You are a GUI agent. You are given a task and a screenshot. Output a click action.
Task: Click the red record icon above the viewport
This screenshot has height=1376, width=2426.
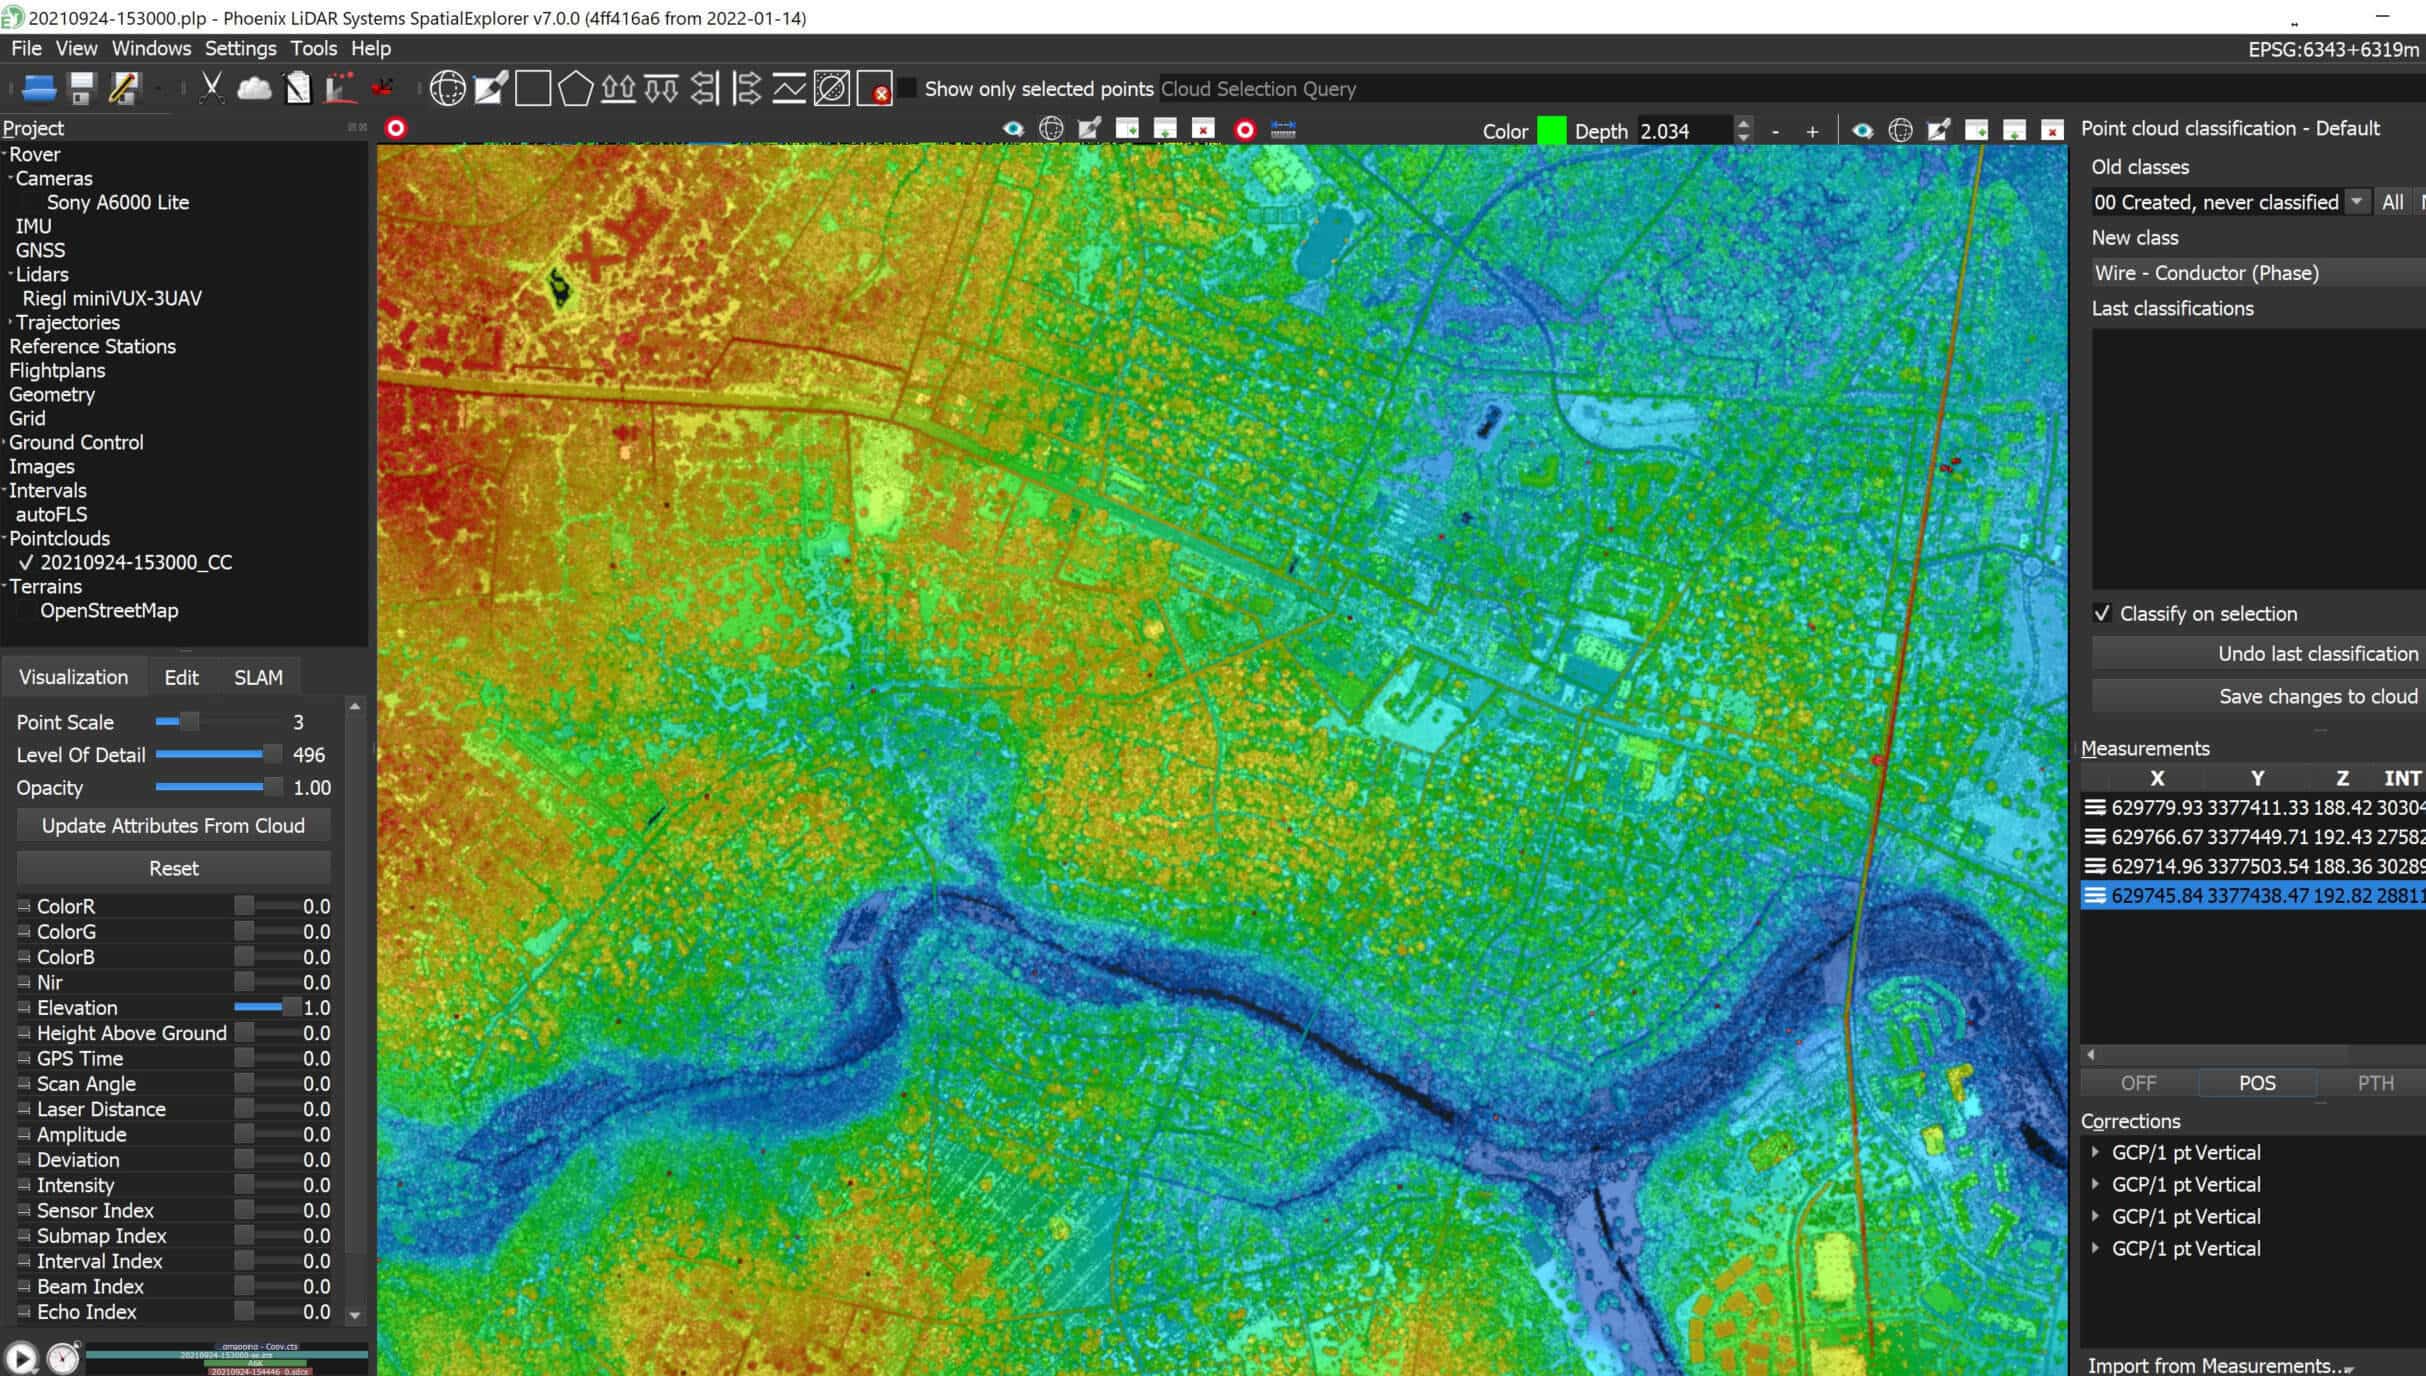click(x=1243, y=129)
